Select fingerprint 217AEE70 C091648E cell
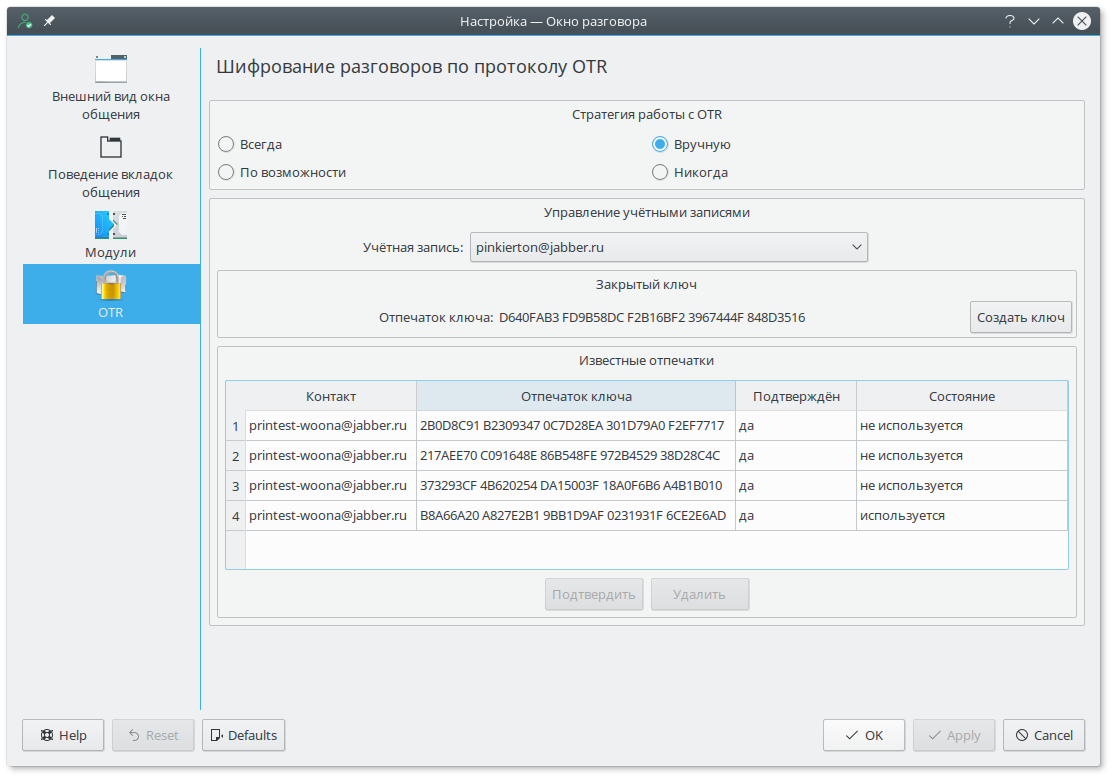Screen dimensions: 1113x779 click(x=576, y=456)
